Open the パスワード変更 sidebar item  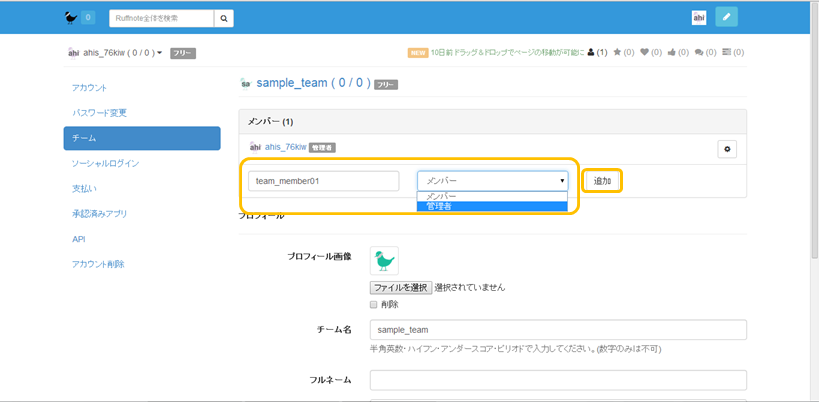[x=99, y=113]
